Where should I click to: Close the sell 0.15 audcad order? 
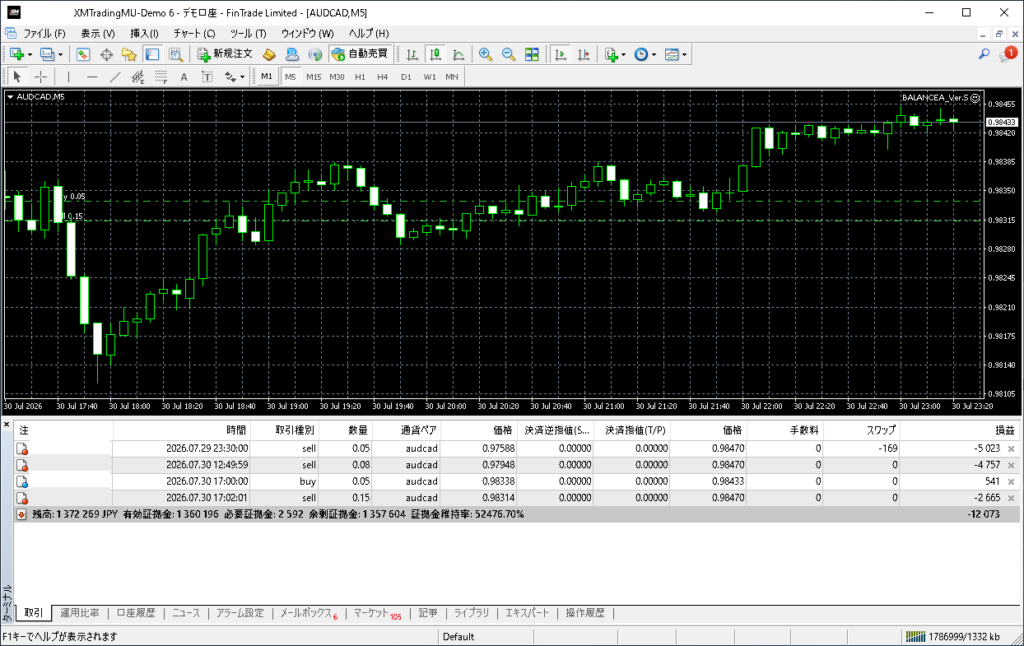(1011, 498)
